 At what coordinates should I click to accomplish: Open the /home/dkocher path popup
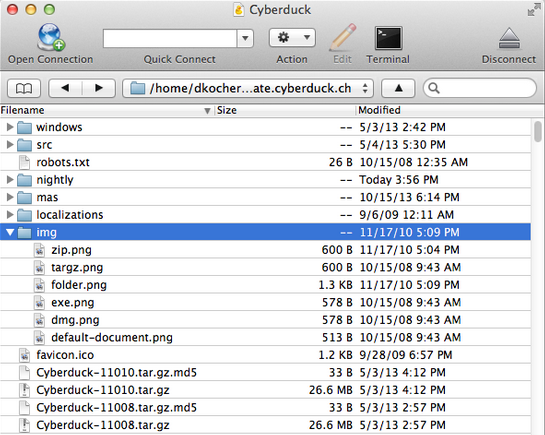pos(248,88)
